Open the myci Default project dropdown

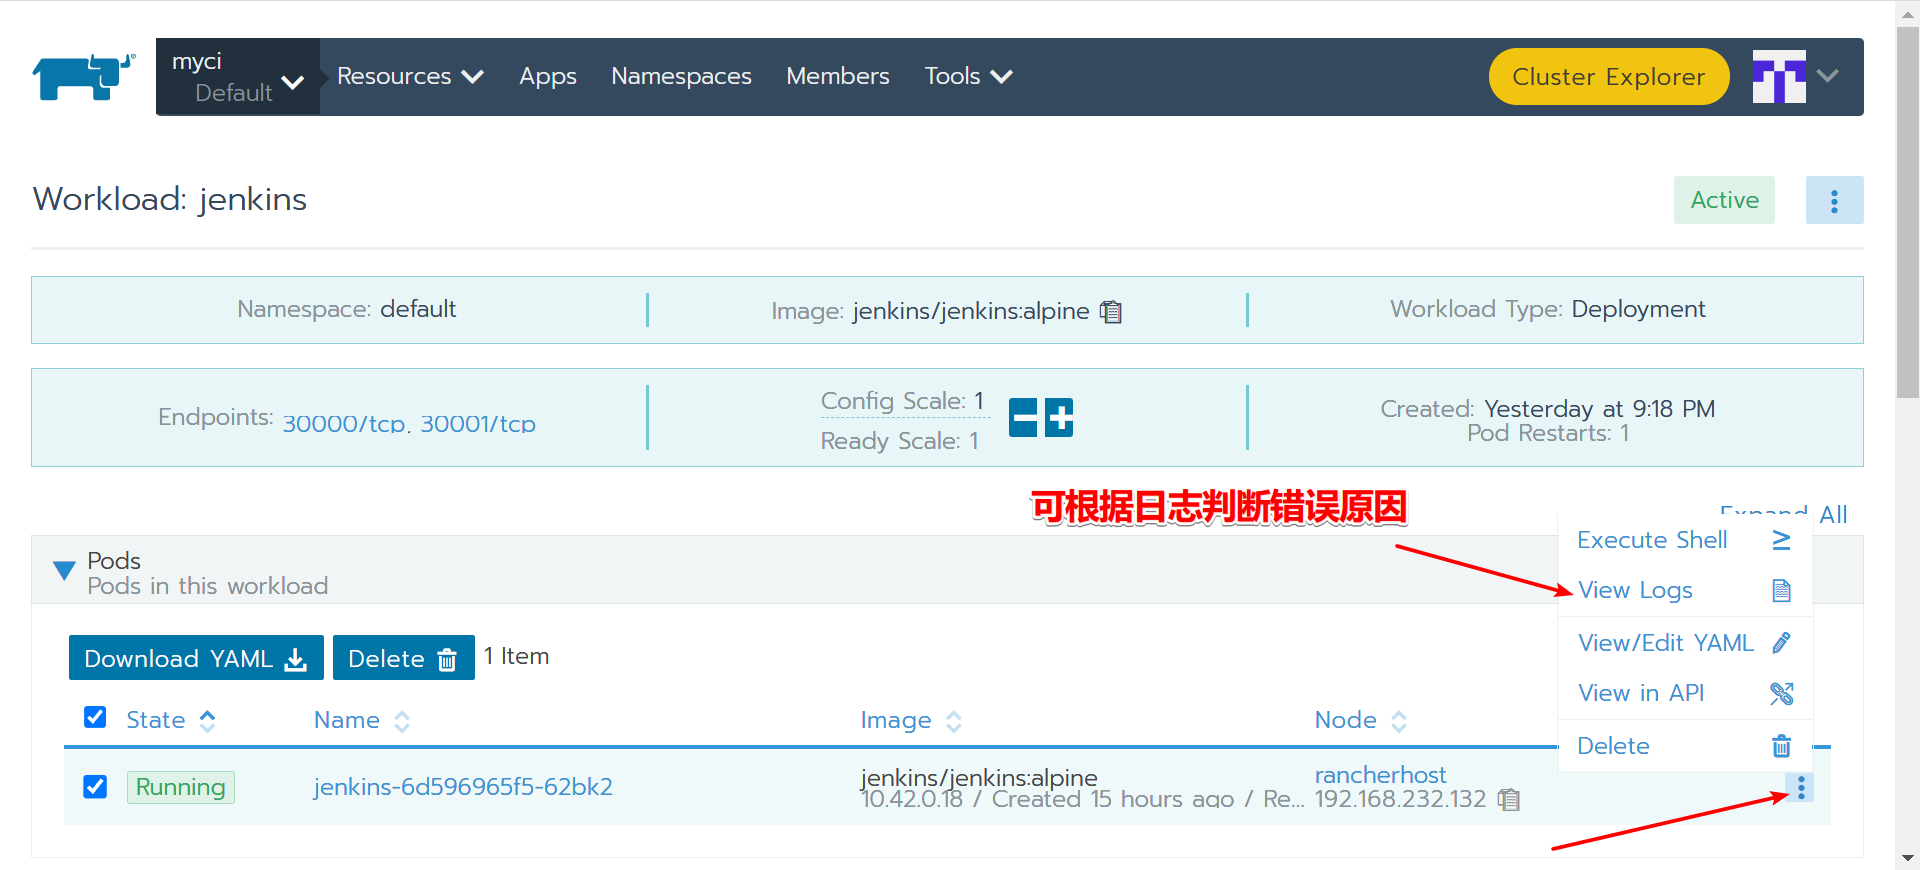click(238, 76)
